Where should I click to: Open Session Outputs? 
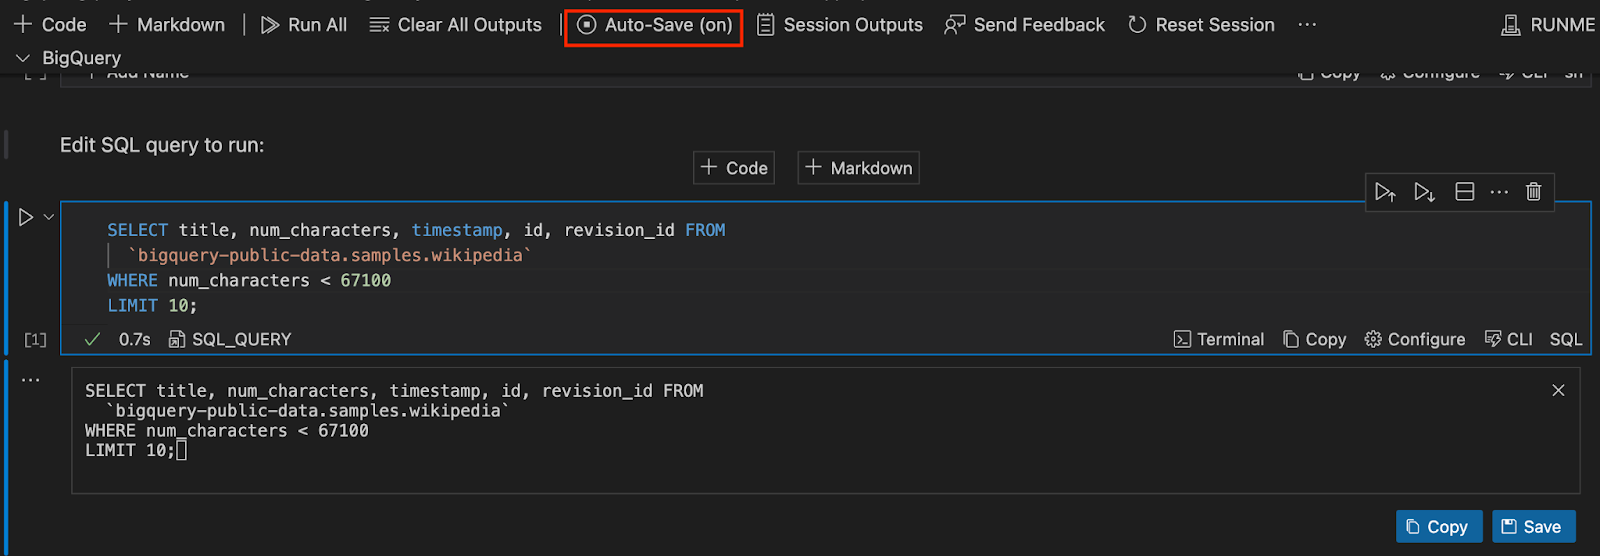coord(840,25)
